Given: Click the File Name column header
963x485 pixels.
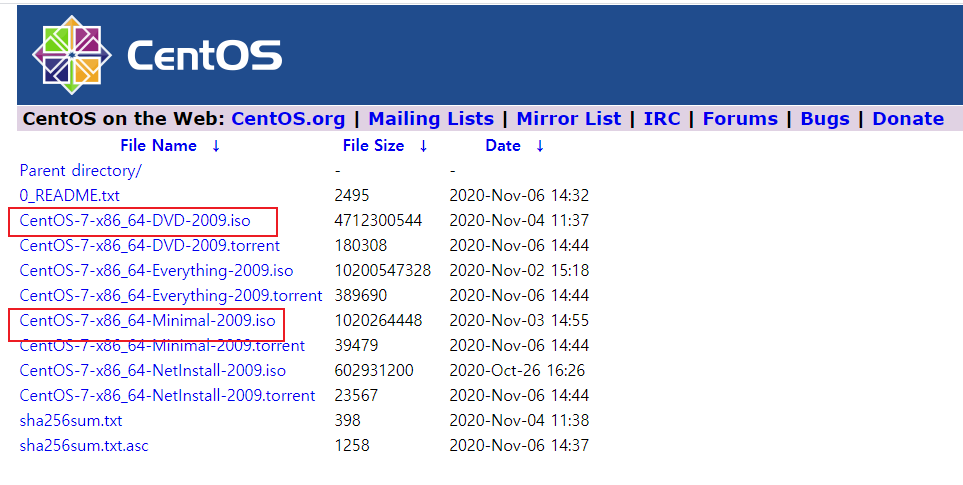Looking at the screenshot, I should click(x=158, y=146).
